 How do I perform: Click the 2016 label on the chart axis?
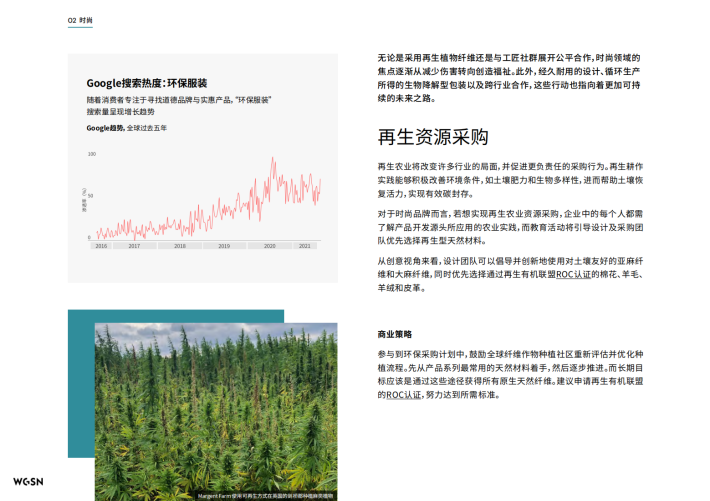pyautogui.click(x=101, y=245)
